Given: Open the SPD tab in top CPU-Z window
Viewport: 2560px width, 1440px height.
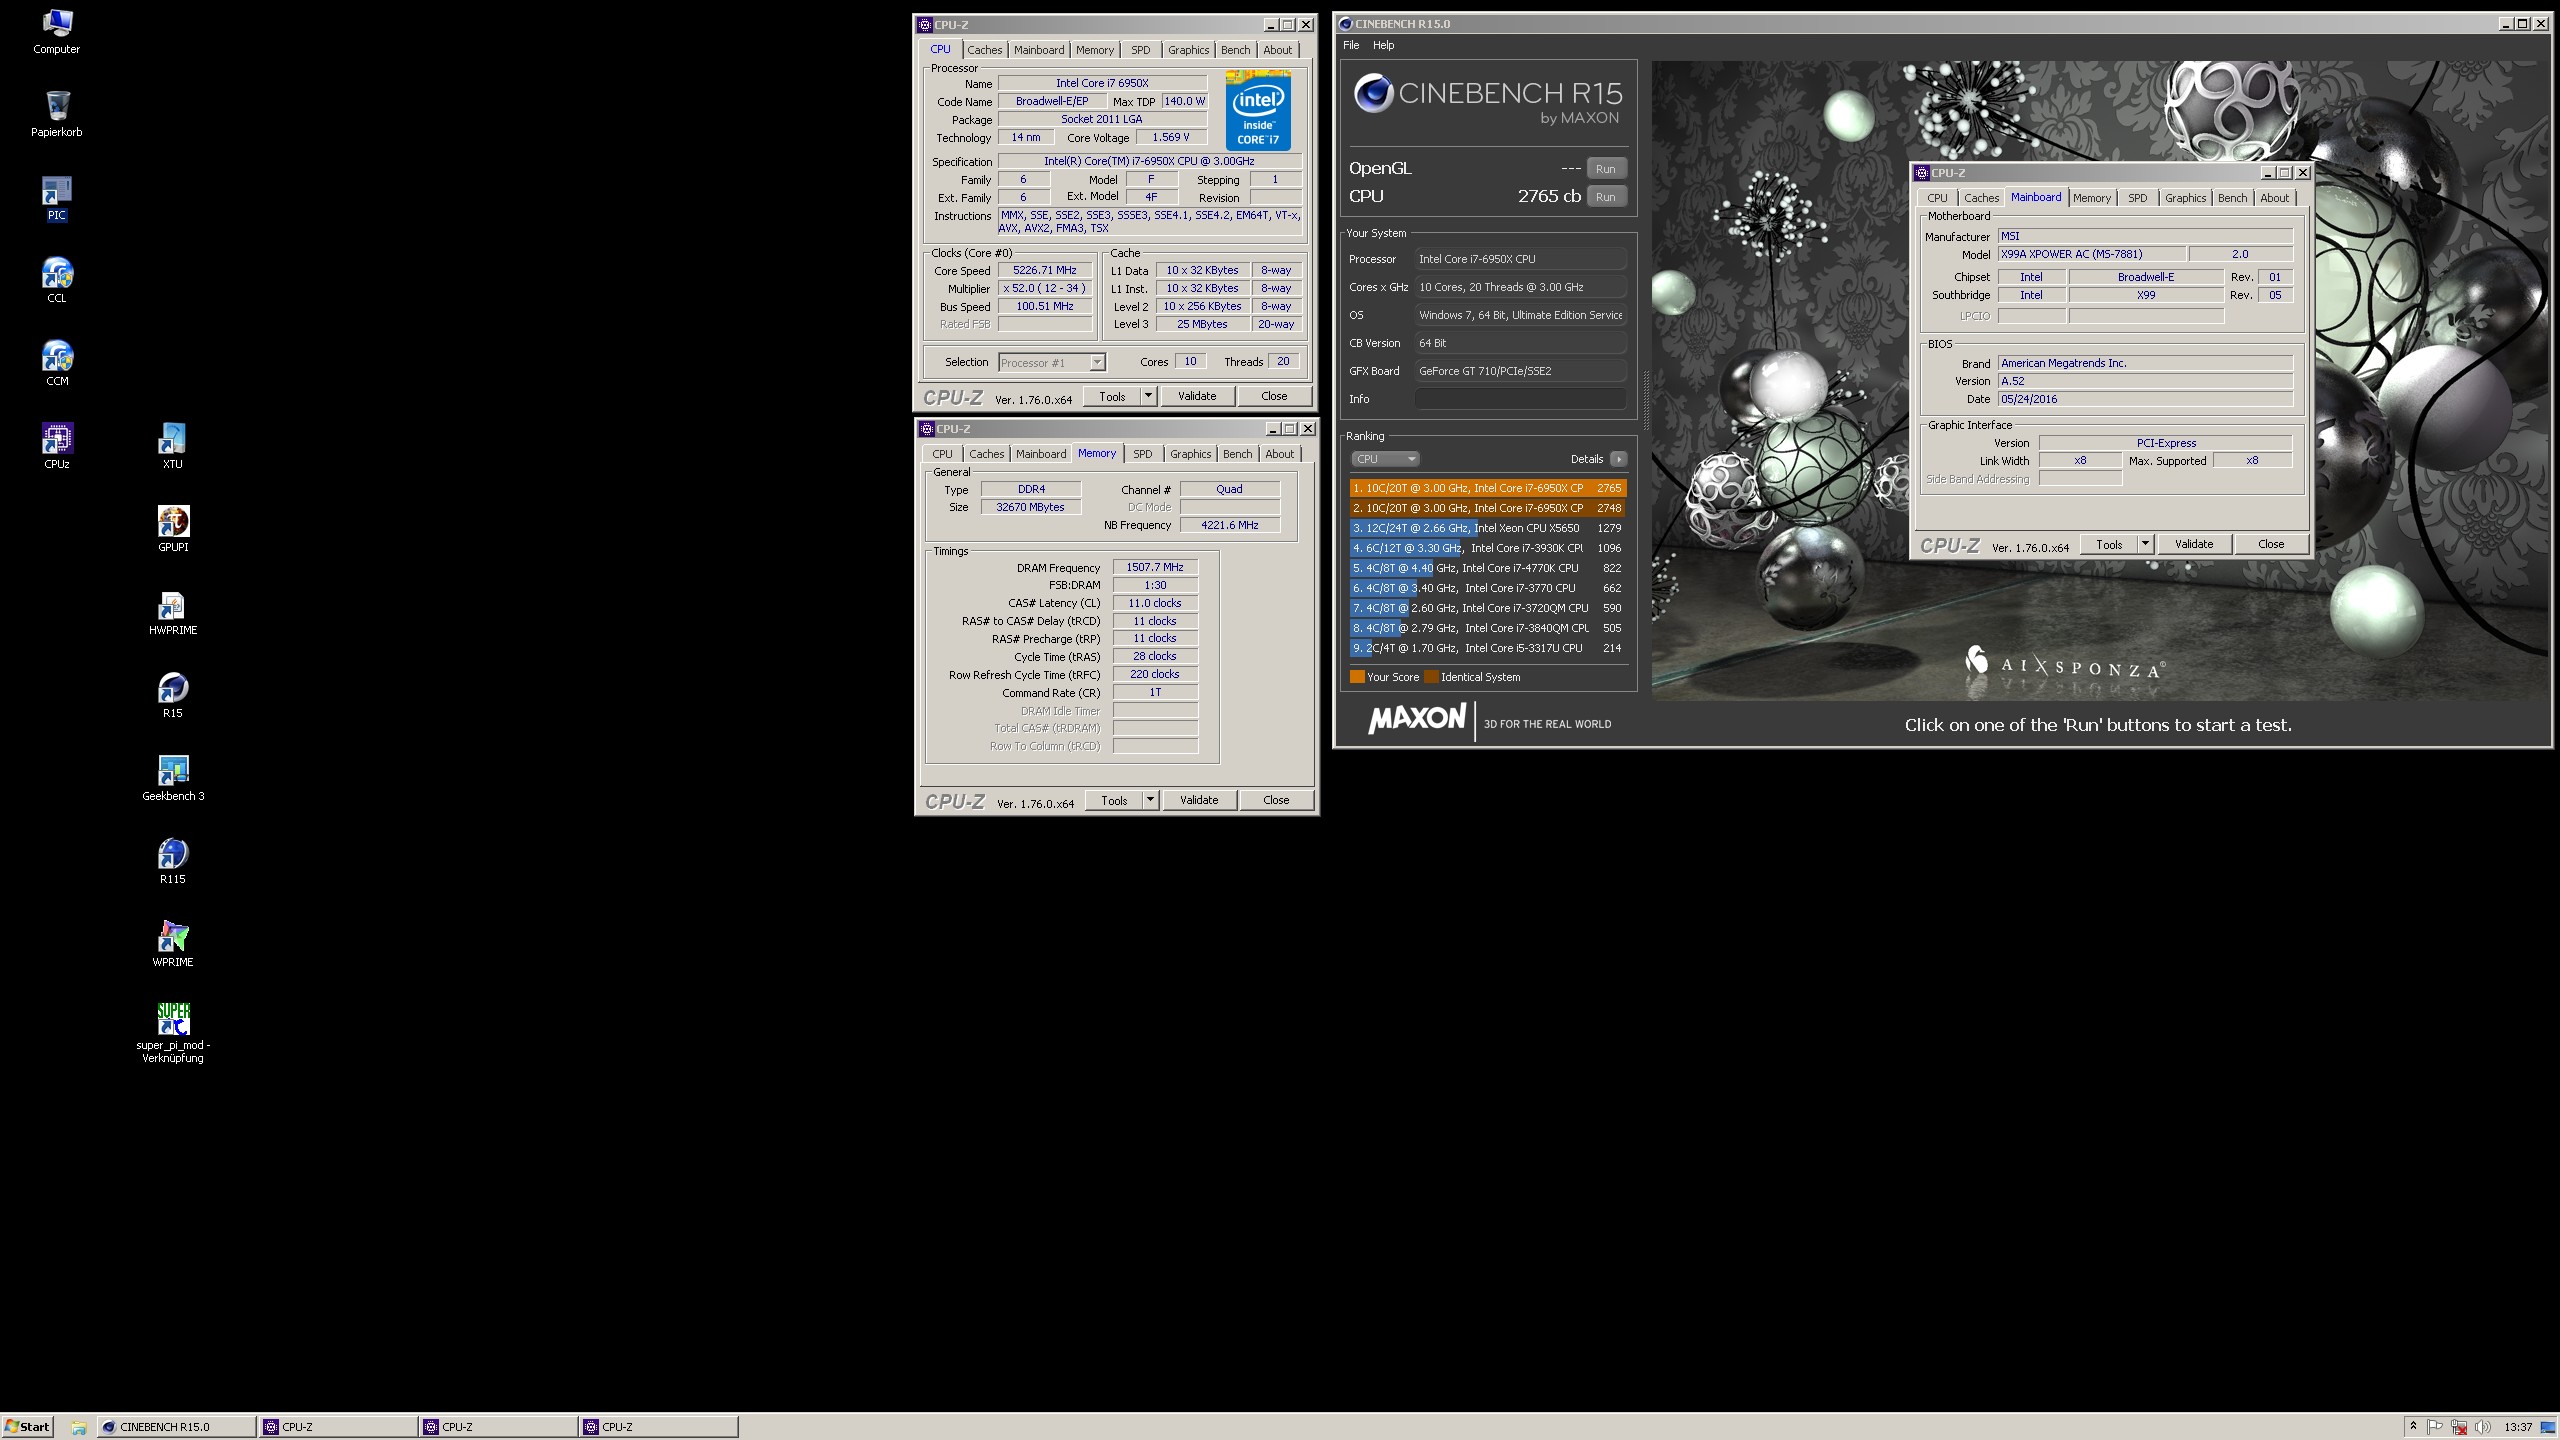Looking at the screenshot, I should point(1140,50).
